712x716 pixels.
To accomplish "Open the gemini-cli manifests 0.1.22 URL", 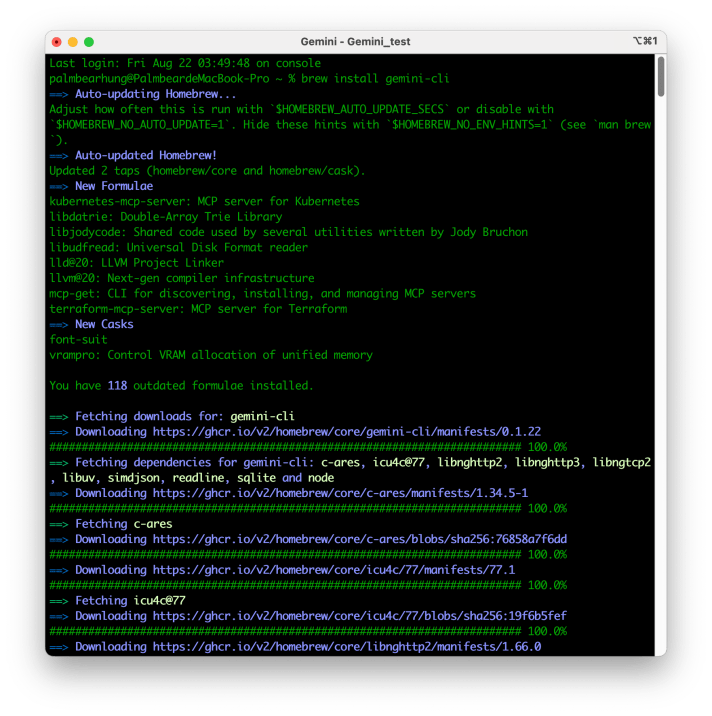I will (x=346, y=432).
